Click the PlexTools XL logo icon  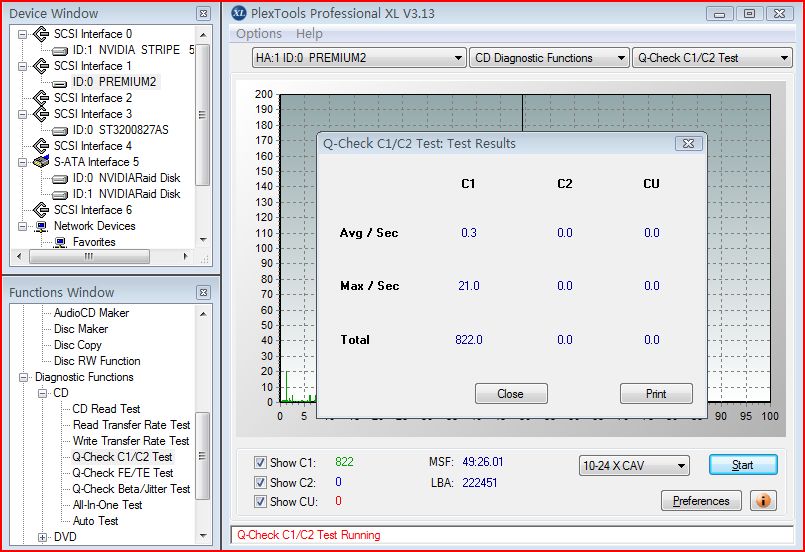pos(239,13)
